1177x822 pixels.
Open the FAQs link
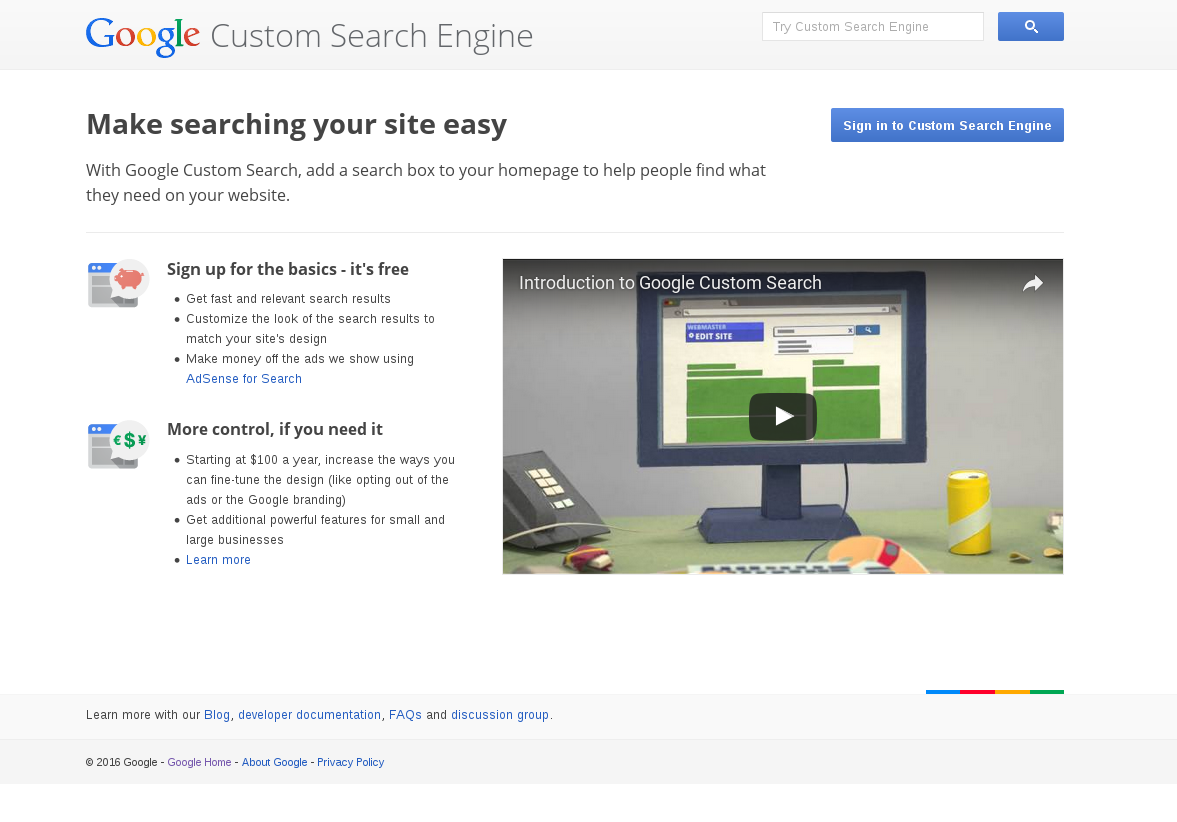tap(405, 715)
